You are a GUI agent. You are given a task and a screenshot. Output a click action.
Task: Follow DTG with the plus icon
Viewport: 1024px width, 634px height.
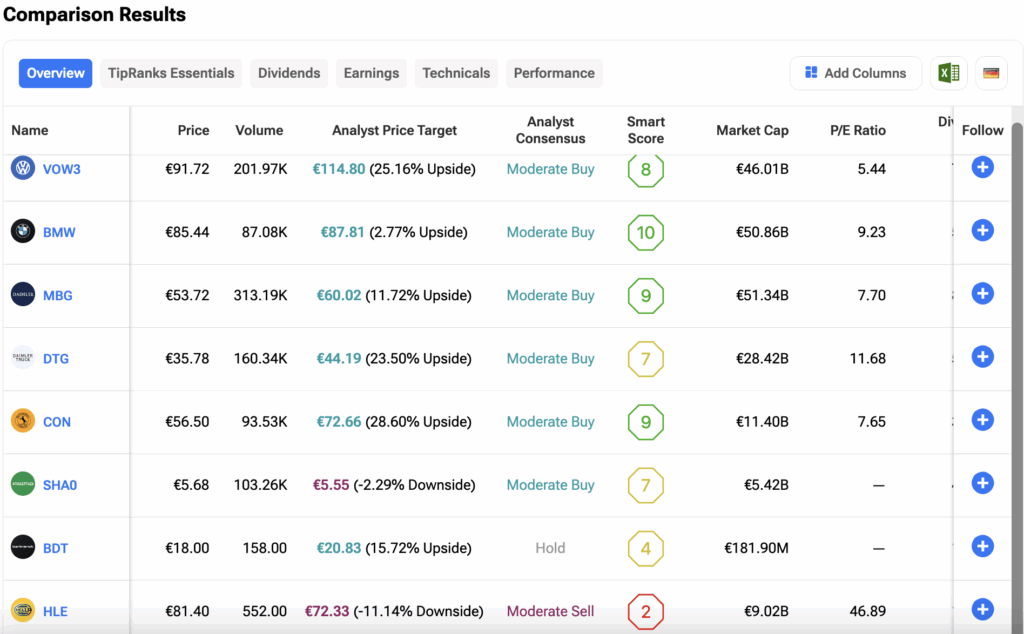click(x=982, y=357)
